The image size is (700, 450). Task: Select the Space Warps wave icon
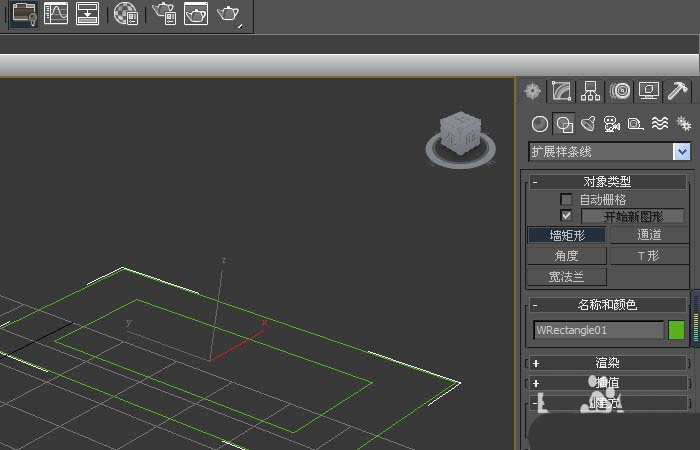(660, 124)
